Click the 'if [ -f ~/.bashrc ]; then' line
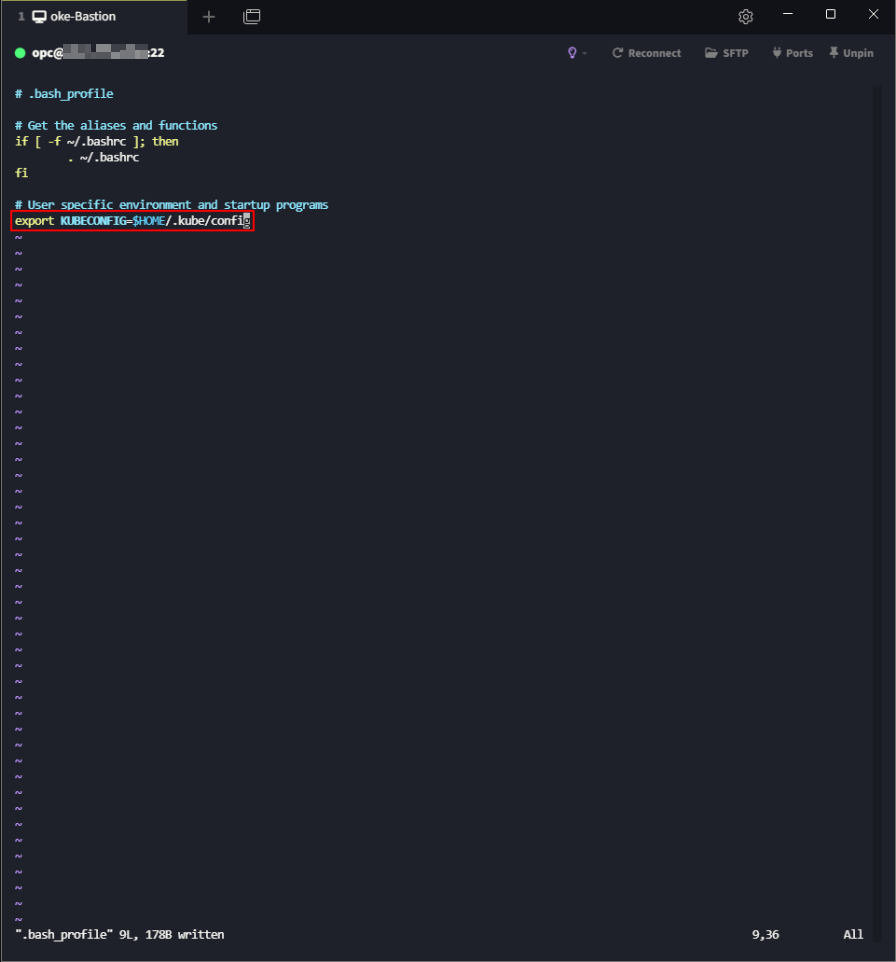The width and height of the screenshot is (896, 962). click(96, 142)
